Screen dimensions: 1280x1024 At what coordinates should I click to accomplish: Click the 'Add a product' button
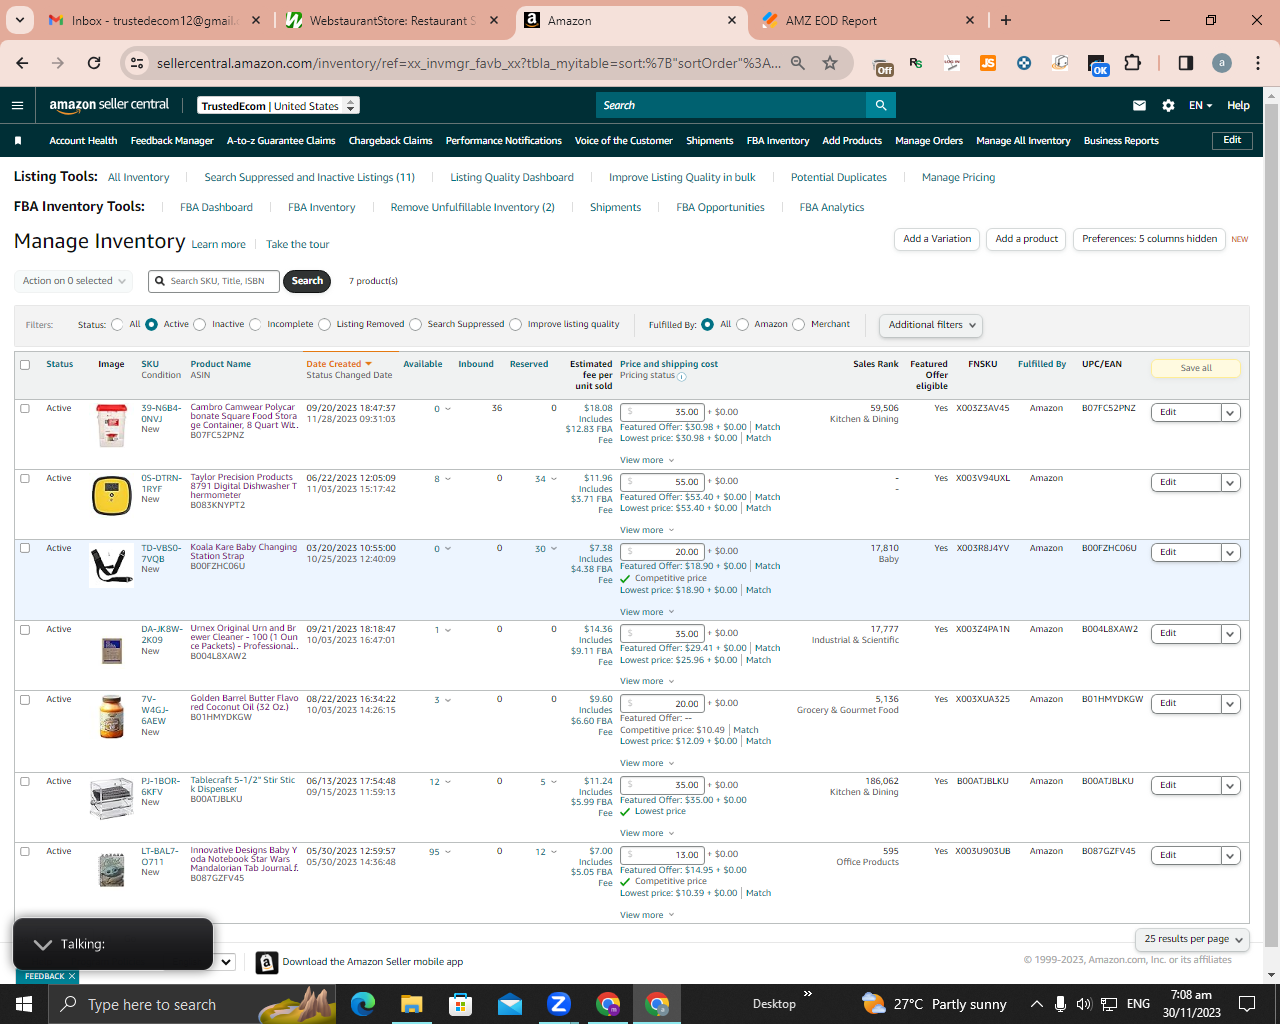(x=1027, y=239)
